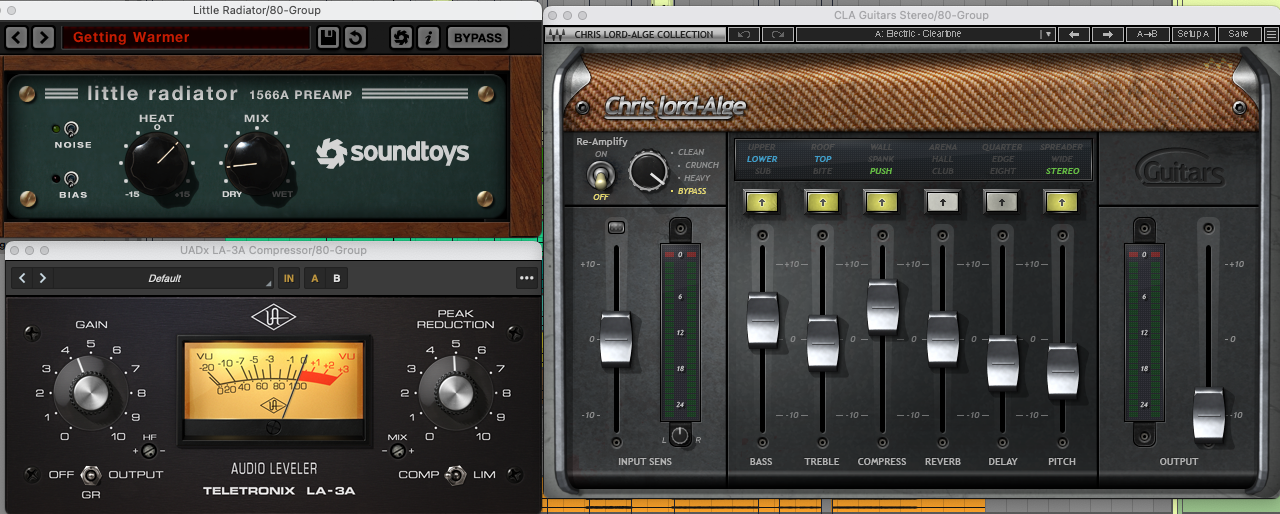Open the LA-3A three-dot options menu
Image resolution: width=1280 pixels, height=514 pixels.
(526, 278)
